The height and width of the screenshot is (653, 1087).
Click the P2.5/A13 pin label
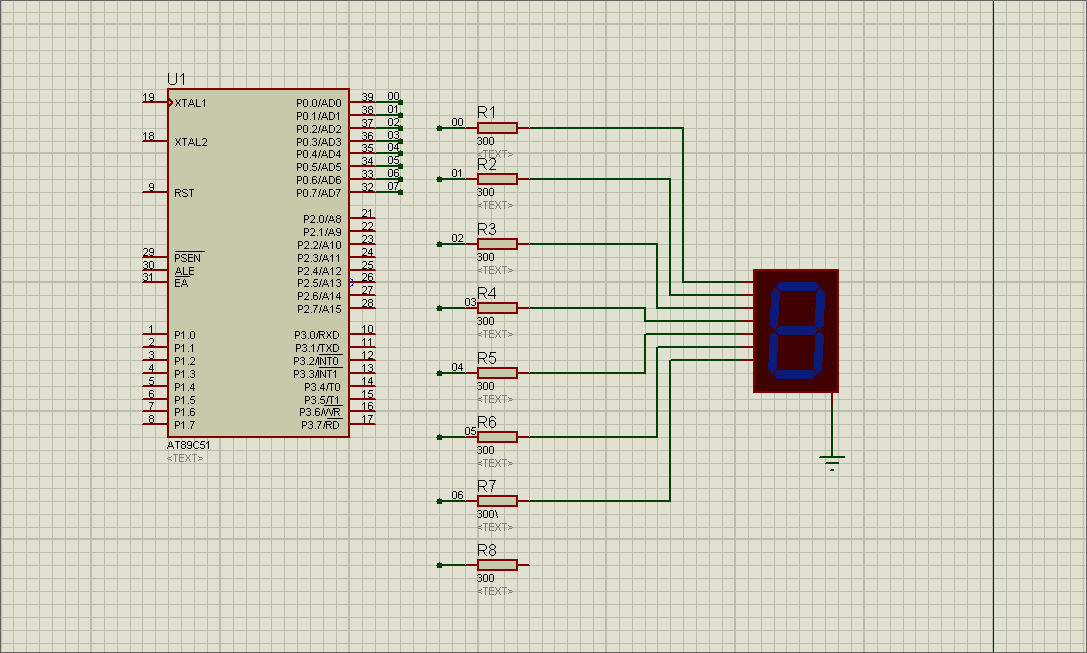(x=320, y=284)
